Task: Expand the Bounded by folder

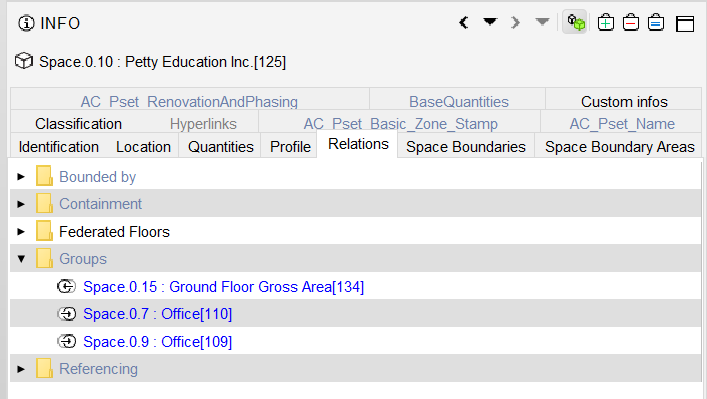Action: (21, 177)
